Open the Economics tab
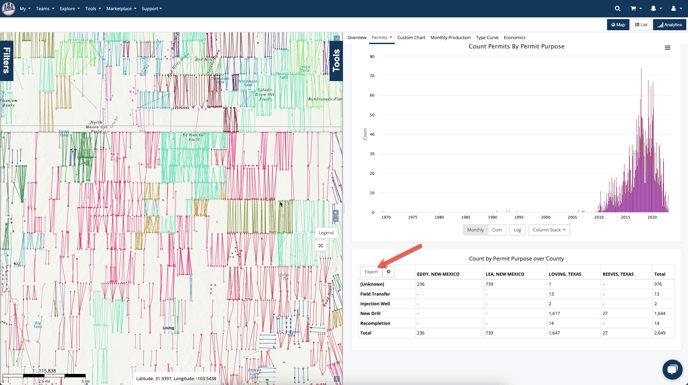This screenshot has height=385, width=688. [x=514, y=38]
